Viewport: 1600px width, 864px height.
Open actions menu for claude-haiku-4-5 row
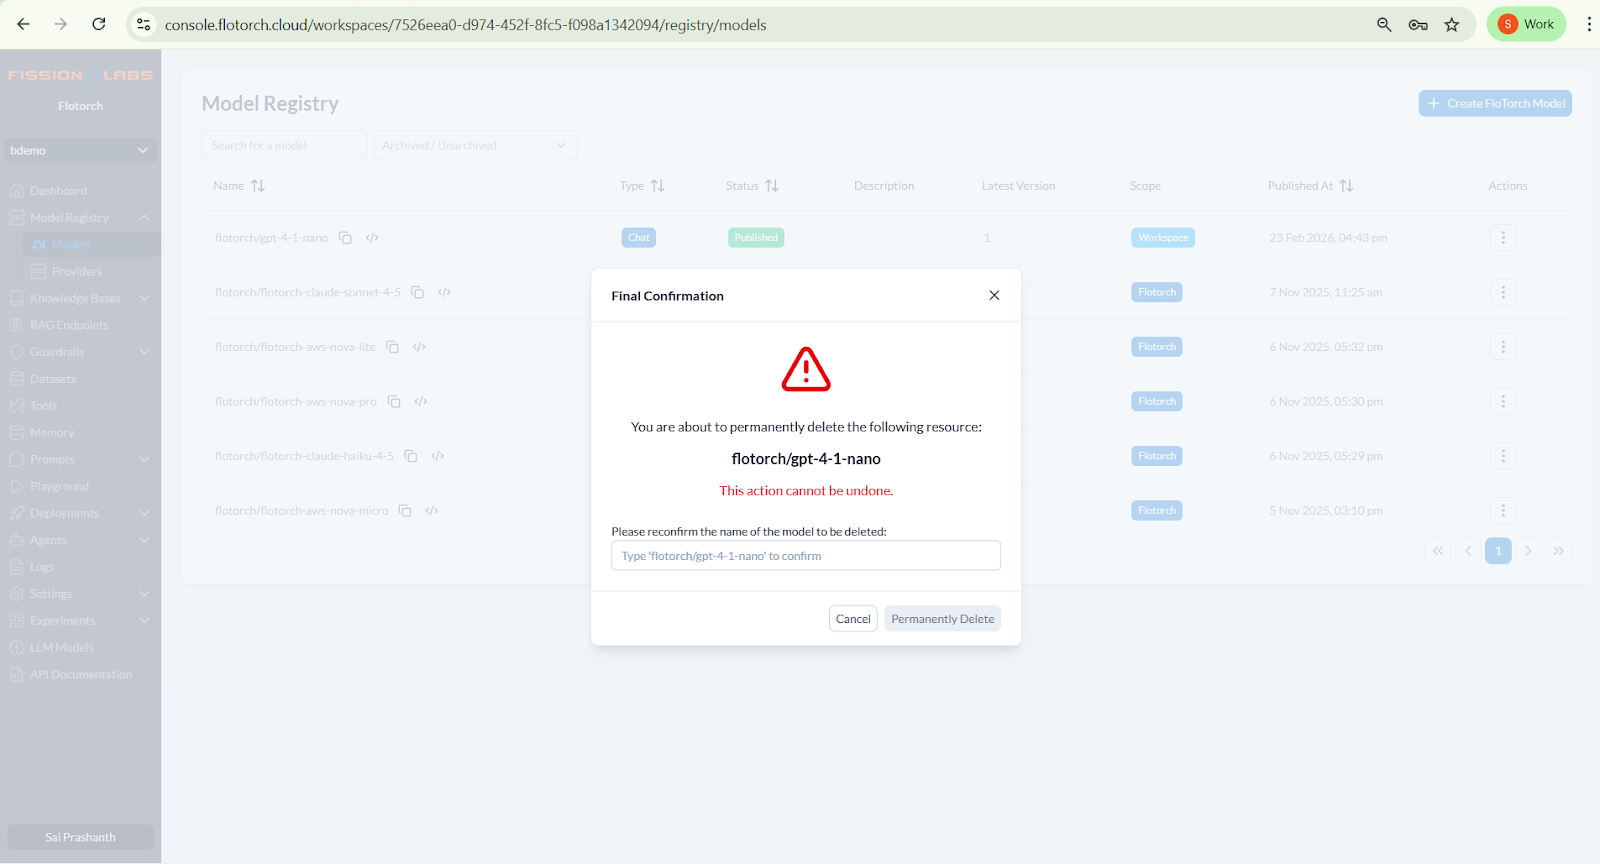(x=1503, y=456)
